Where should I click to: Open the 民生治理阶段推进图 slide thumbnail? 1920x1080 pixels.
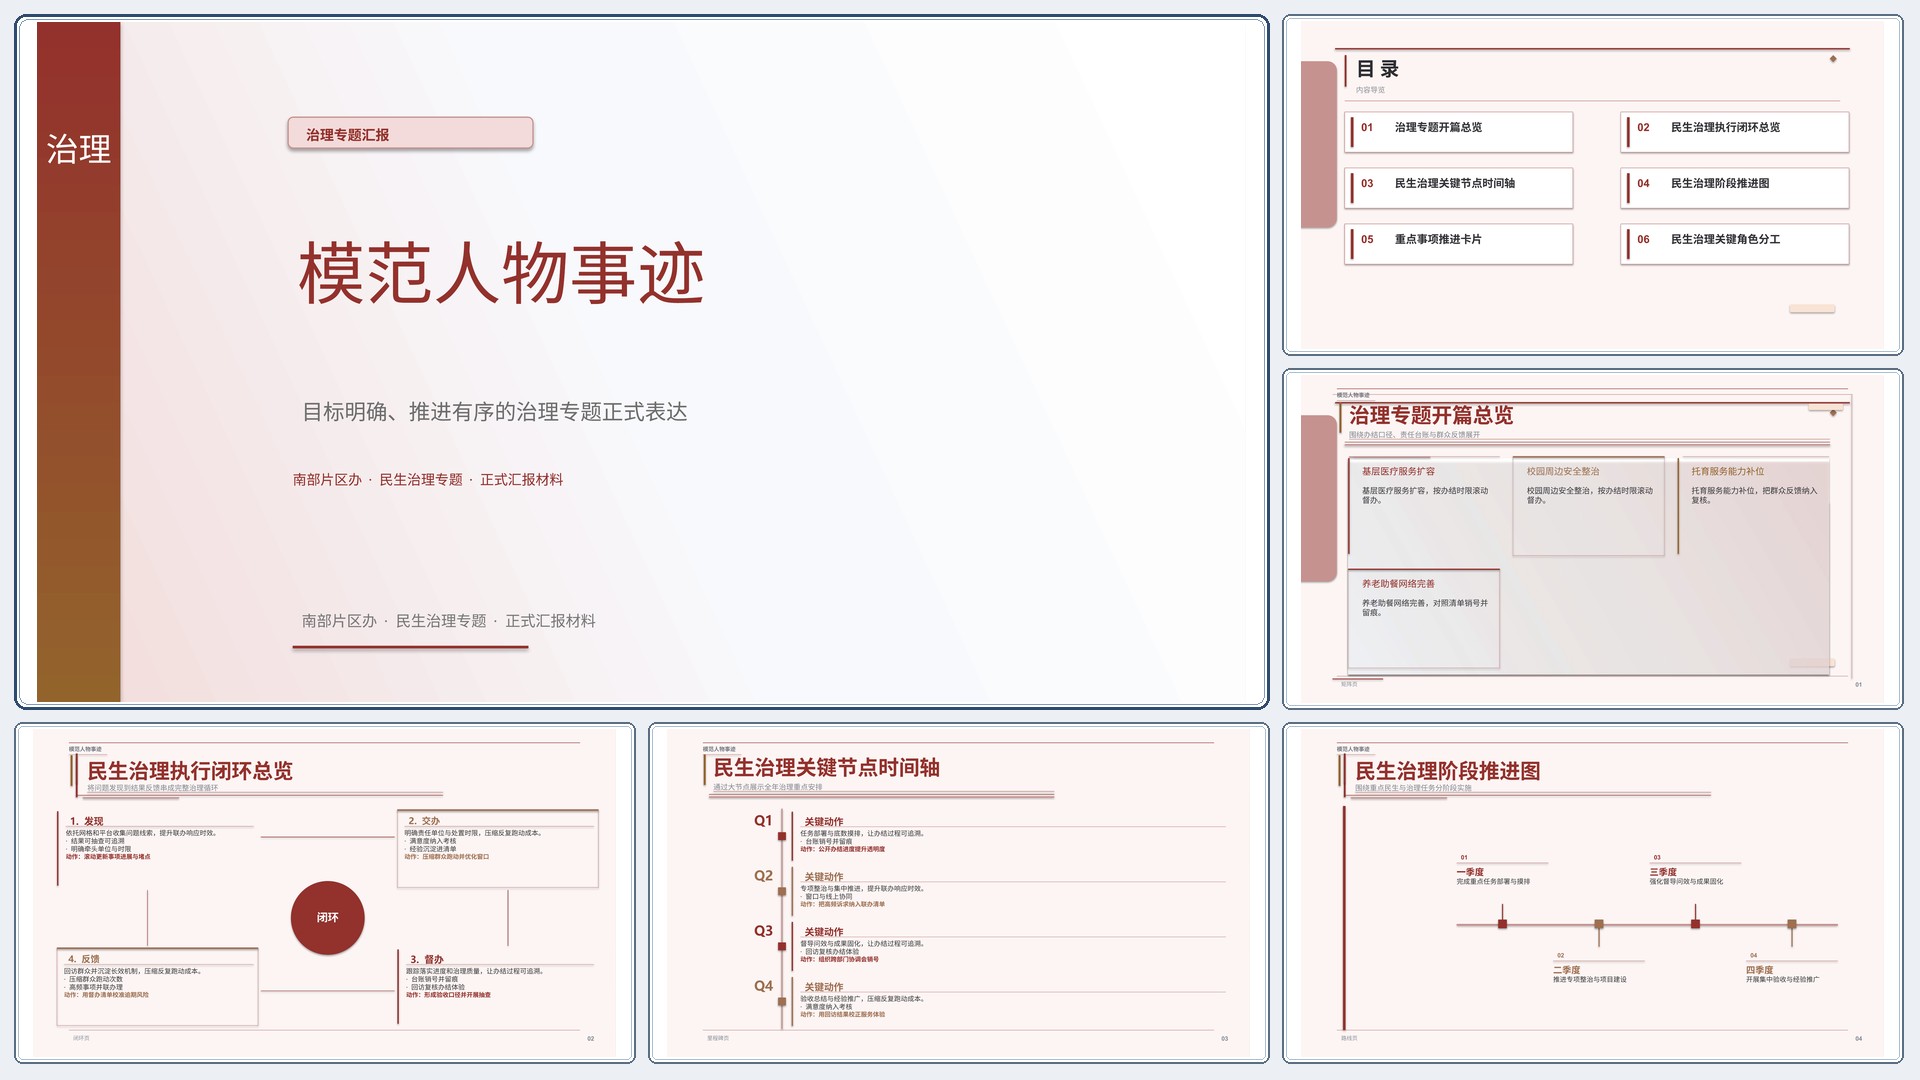point(1592,893)
